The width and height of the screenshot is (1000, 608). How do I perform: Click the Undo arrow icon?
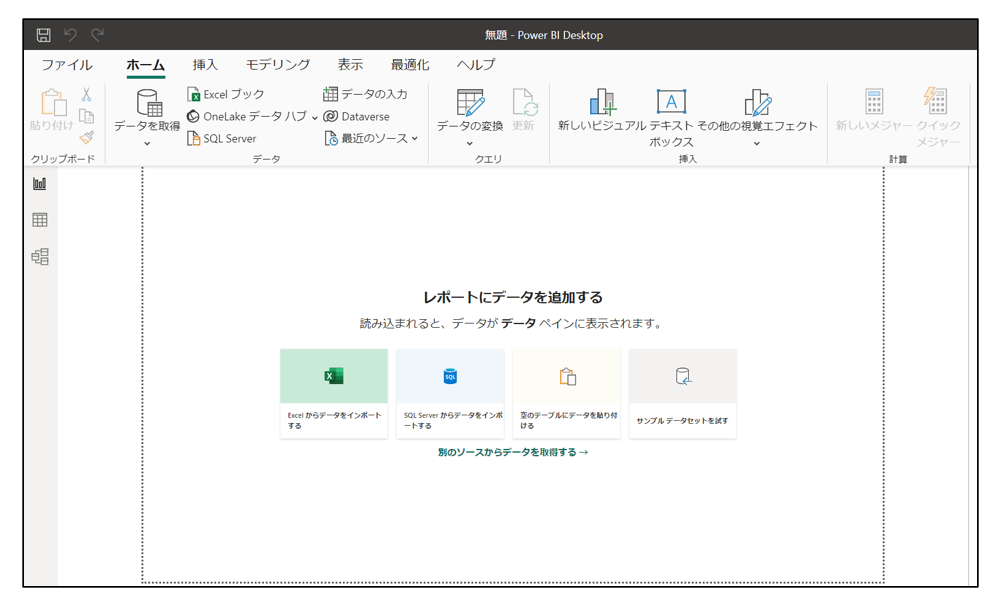pos(70,34)
